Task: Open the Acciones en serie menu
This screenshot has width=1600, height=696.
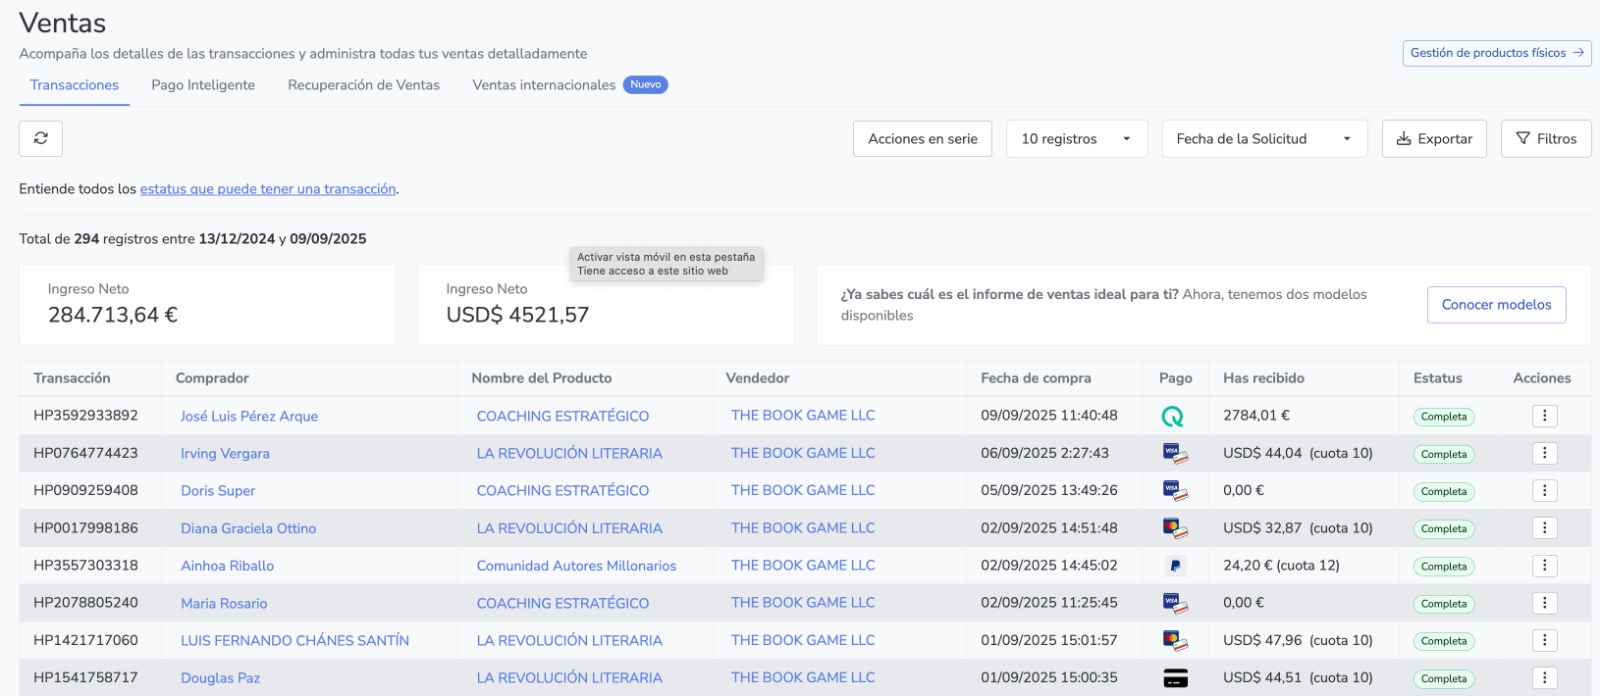Action: [x=922, y=139]
